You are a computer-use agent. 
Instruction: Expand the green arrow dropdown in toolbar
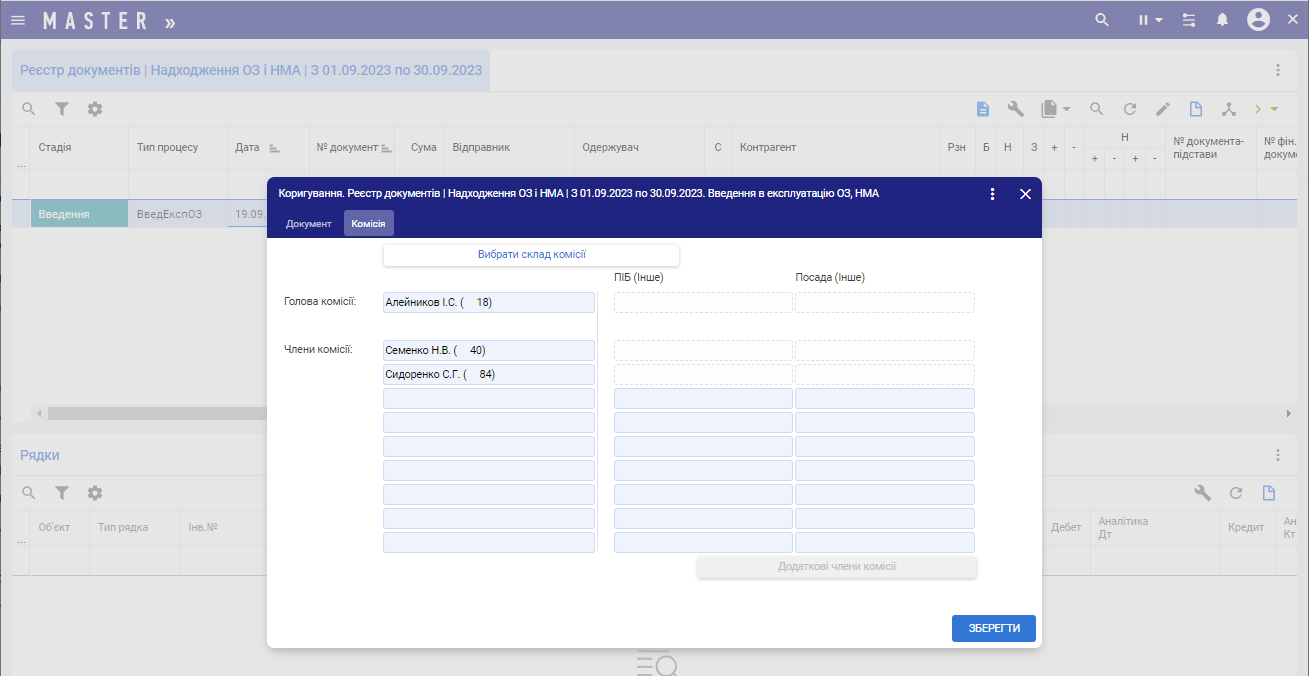(1275, 109)
